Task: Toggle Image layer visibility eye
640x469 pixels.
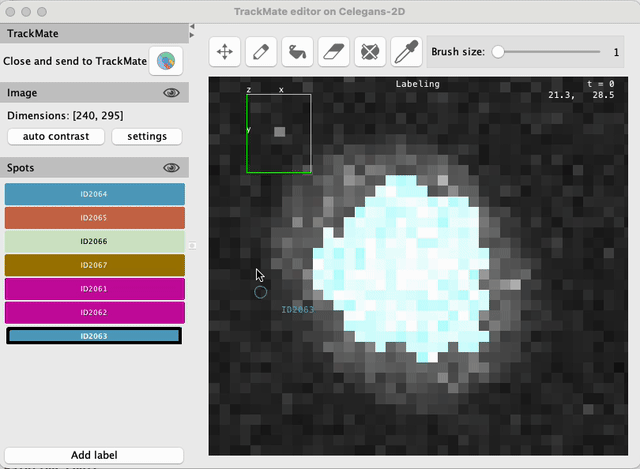Action: (171, 93)
